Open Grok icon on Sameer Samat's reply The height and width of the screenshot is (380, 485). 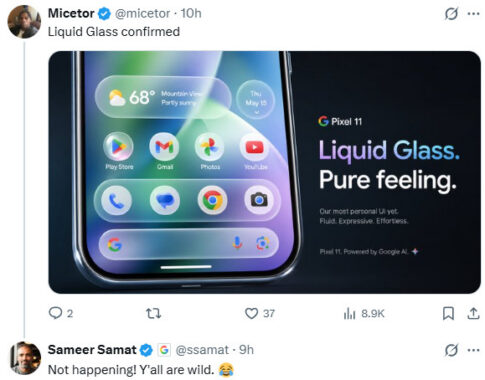(451, 350)
